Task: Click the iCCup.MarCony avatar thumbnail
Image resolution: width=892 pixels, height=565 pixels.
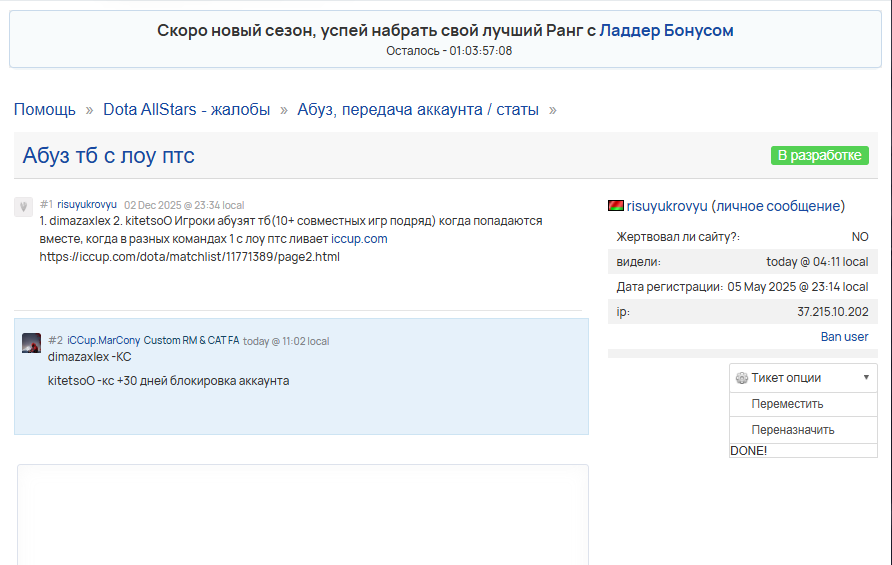Action: tap(31, 343)
